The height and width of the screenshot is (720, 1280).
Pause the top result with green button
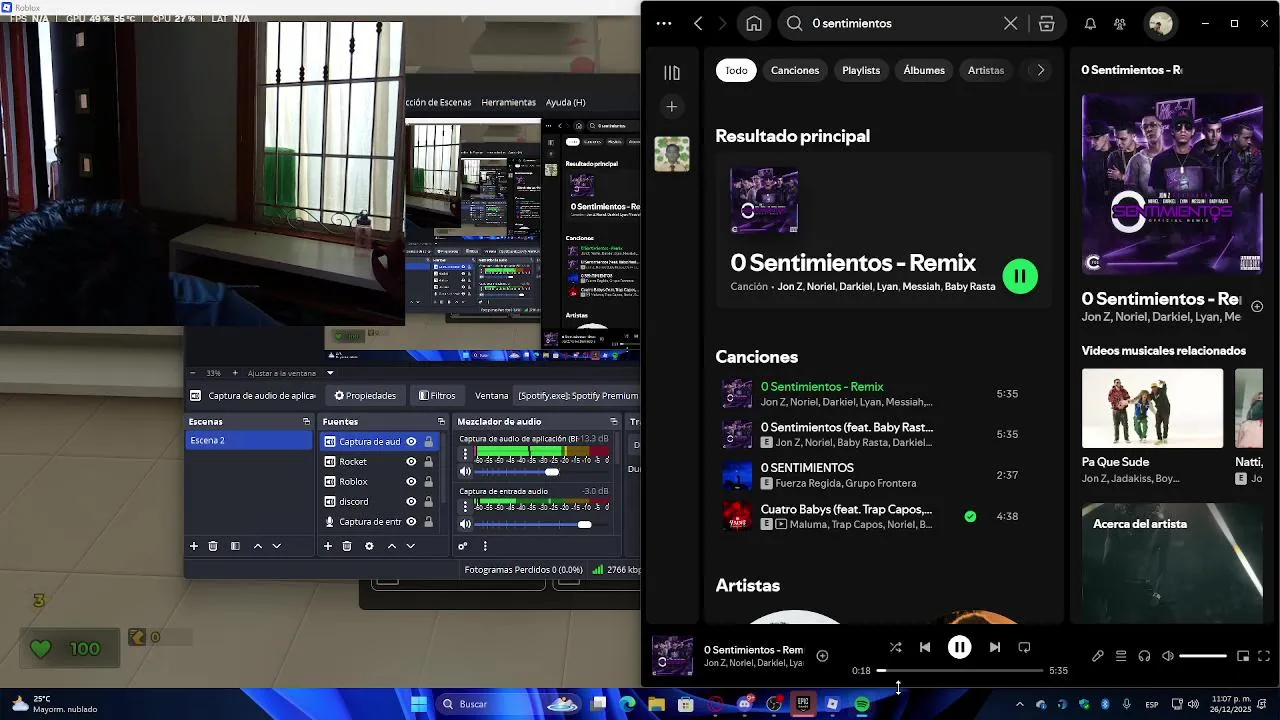1020,276
